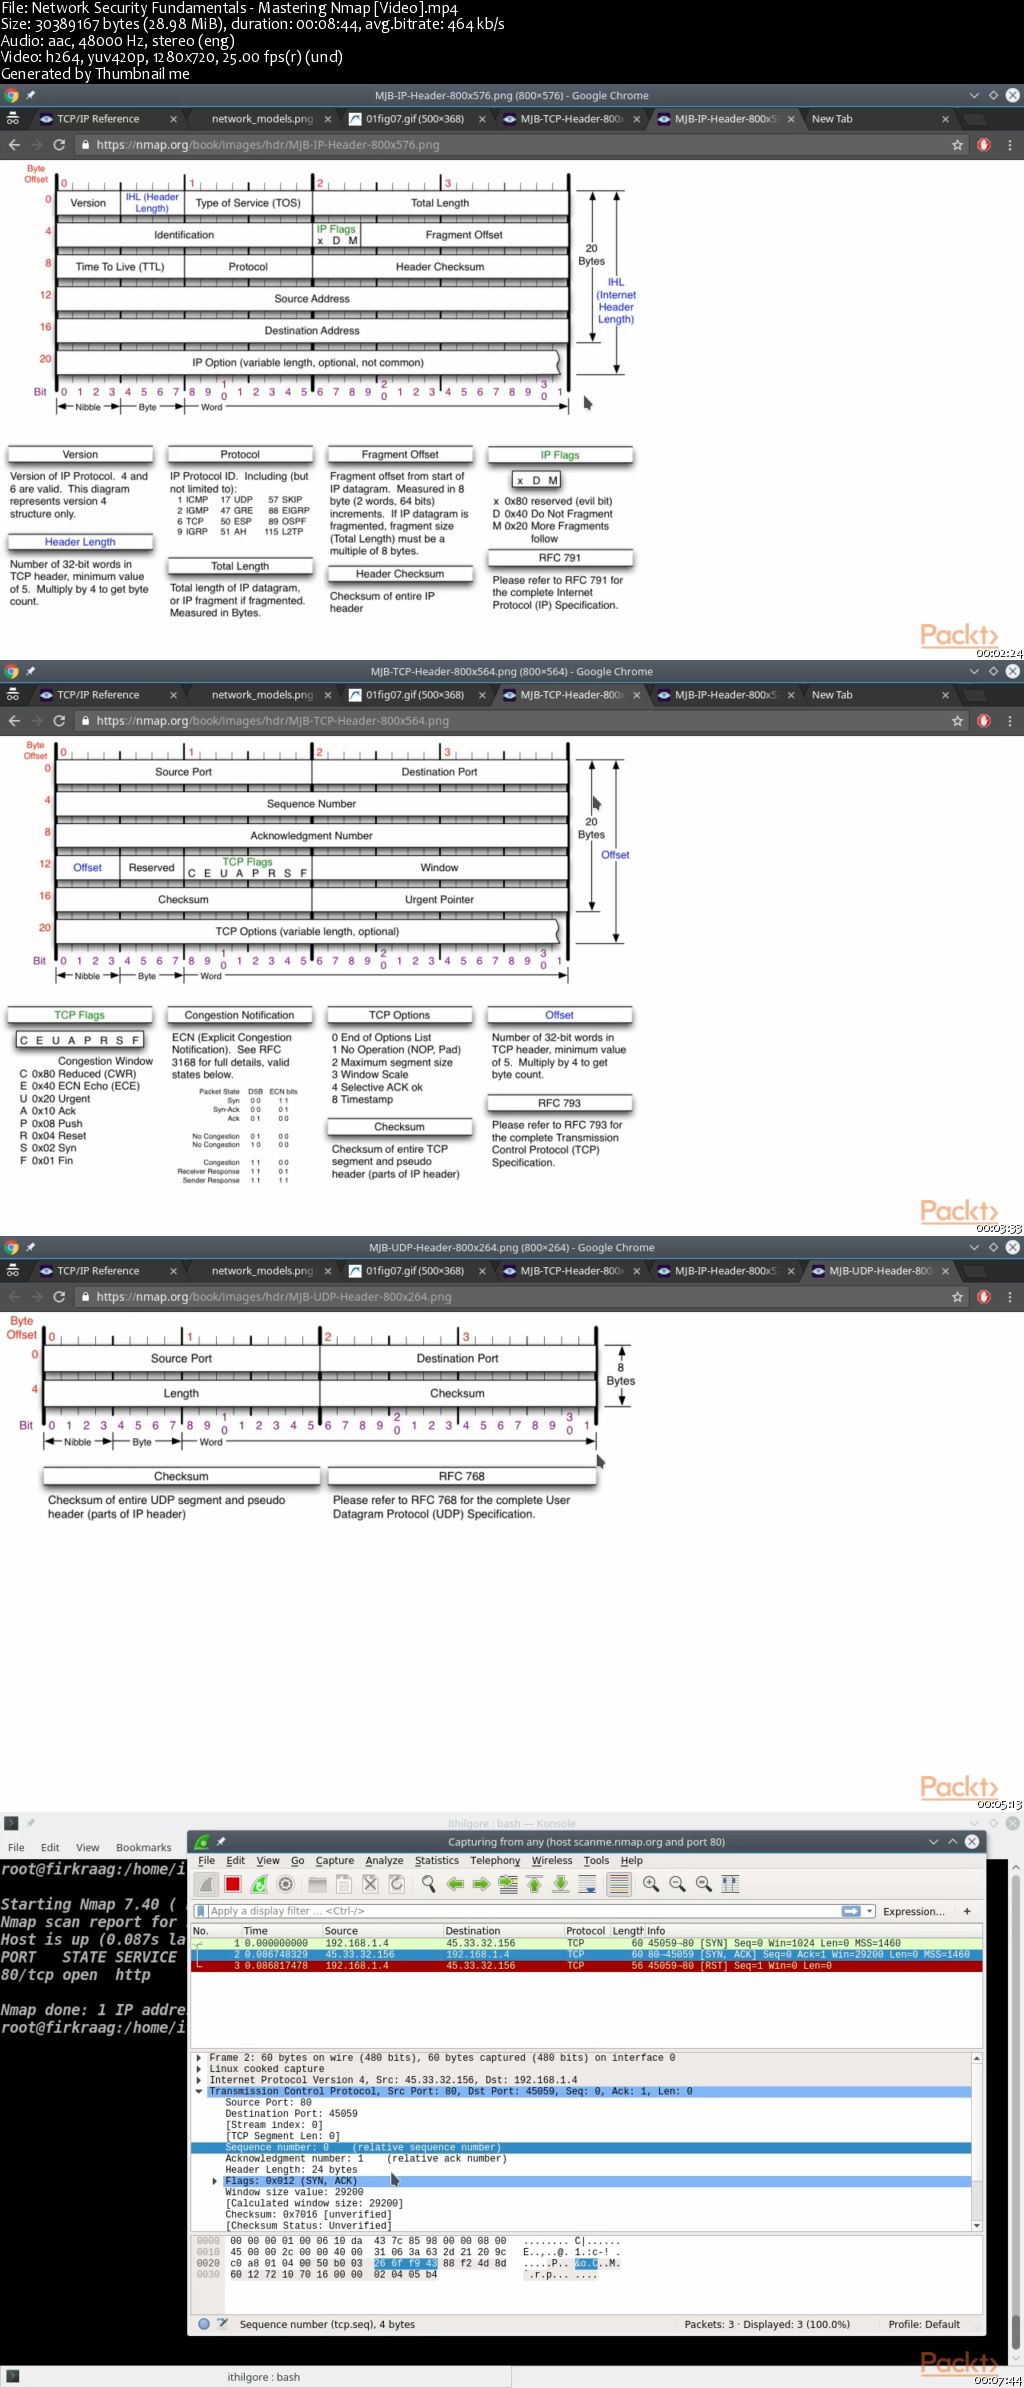The height and width of the screenshot is (2388, 1024).
Task: Open the Wireshark Telephony menu
Action: click(x=495, y=1861)
